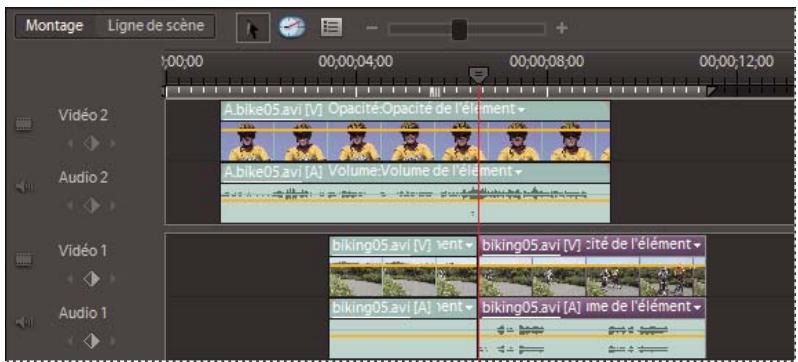Click the Vidéo 1 track label
The height and width of the screenshot is (362, 798).
coord(83,251)
